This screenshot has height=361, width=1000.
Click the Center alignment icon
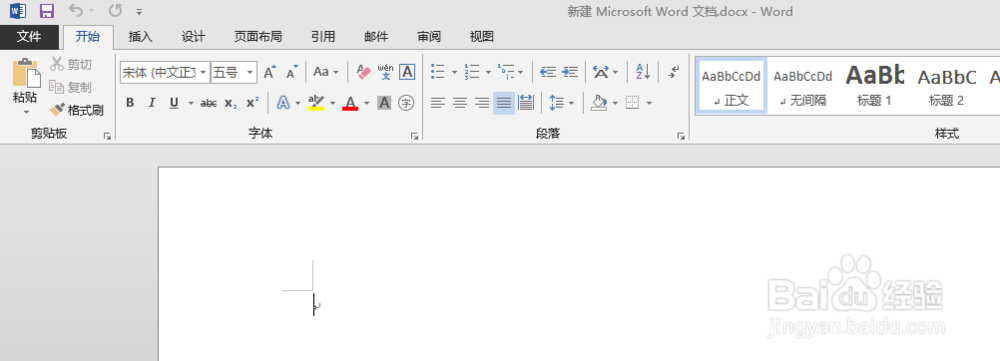click(460, 103)
